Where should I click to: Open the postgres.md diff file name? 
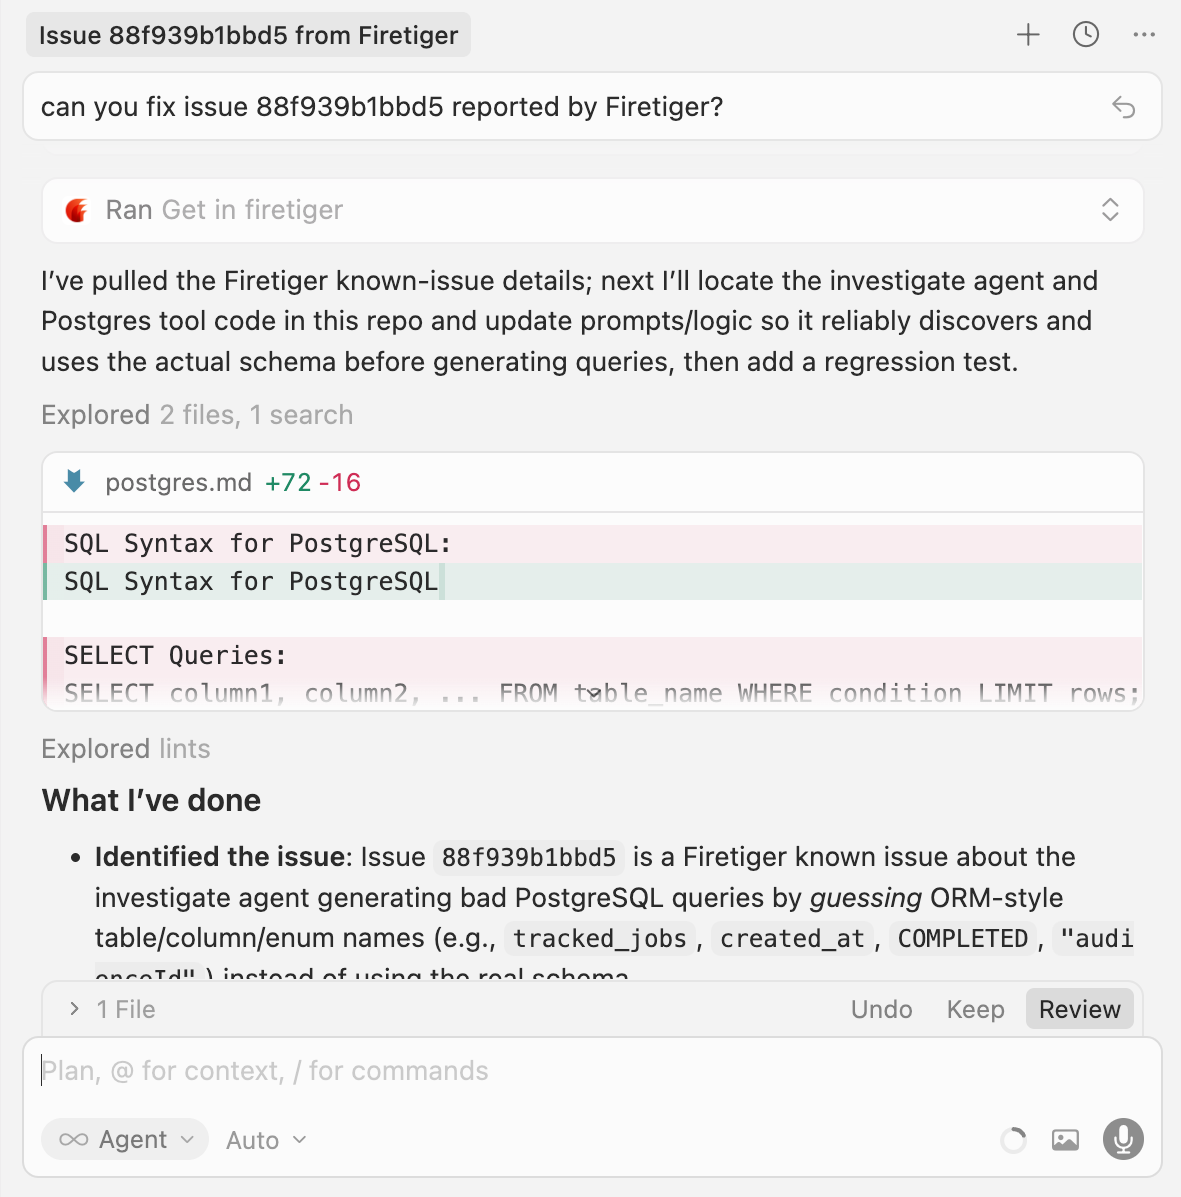[178, 482]
